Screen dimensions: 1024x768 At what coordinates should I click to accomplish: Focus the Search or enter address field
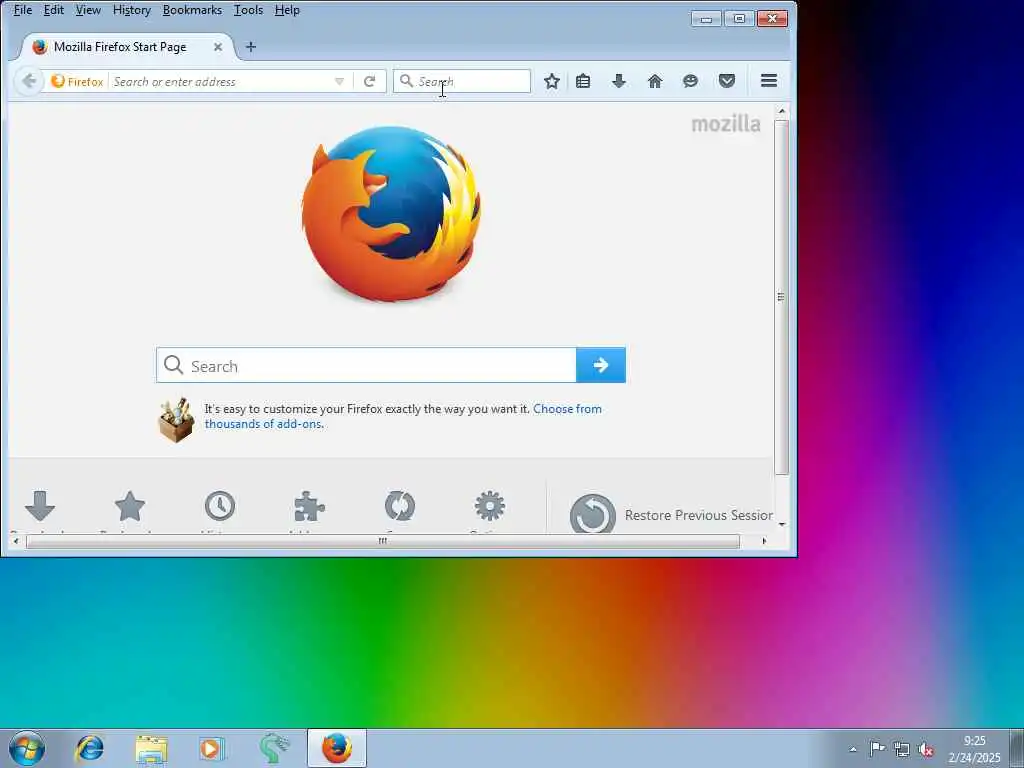pyautogui.click(x=221, y=82)
